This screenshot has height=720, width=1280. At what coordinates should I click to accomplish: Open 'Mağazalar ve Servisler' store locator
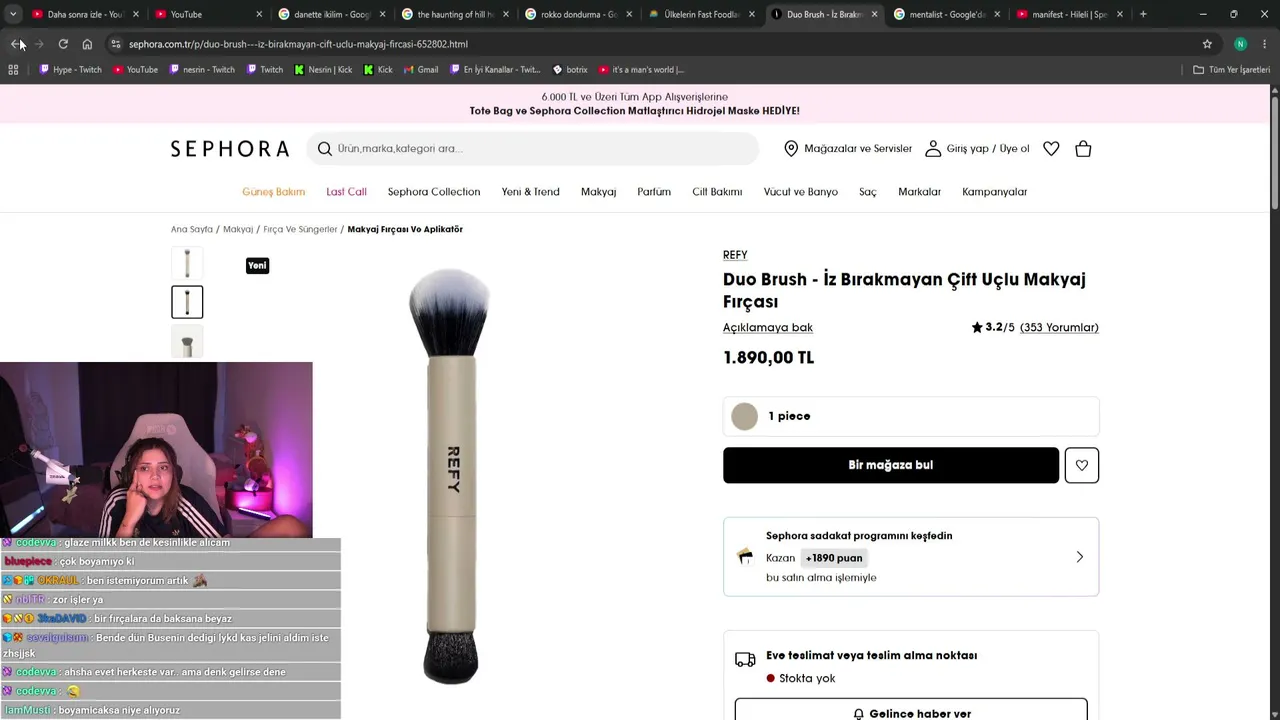click(x=848, y=149)
